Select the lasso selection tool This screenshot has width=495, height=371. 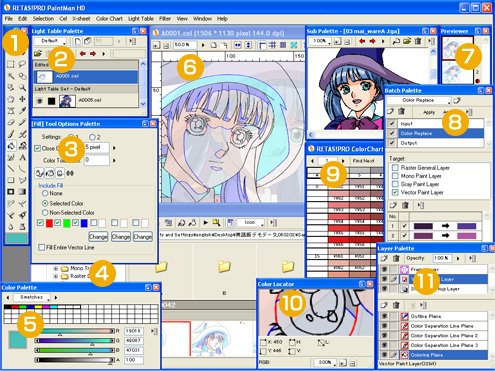(22, 64)
